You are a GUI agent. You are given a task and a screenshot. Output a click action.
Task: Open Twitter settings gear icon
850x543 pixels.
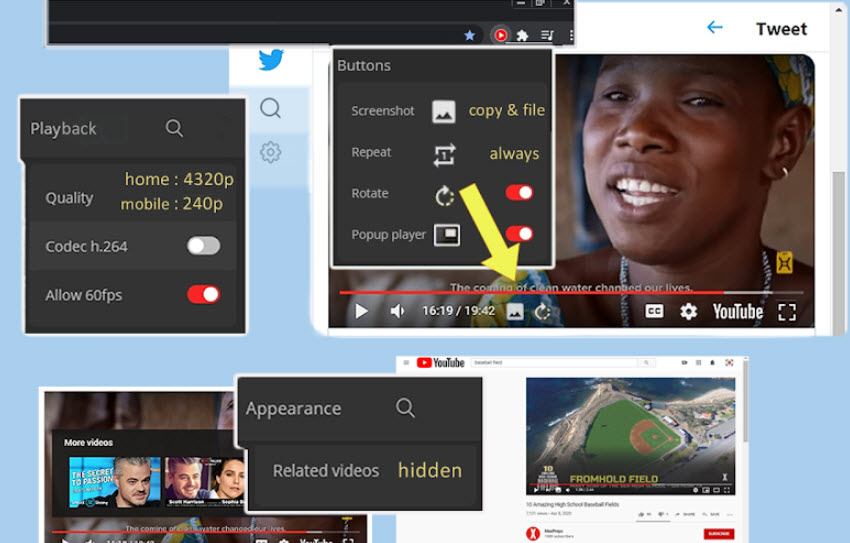tap(270, 152)
